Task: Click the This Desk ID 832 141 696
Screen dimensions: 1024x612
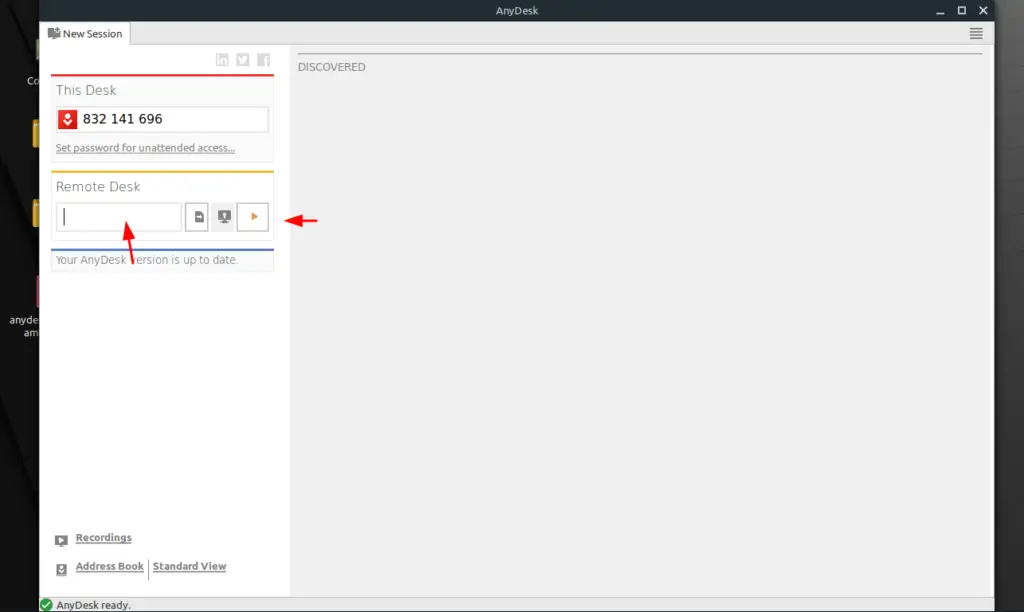Action: [123, 119]
